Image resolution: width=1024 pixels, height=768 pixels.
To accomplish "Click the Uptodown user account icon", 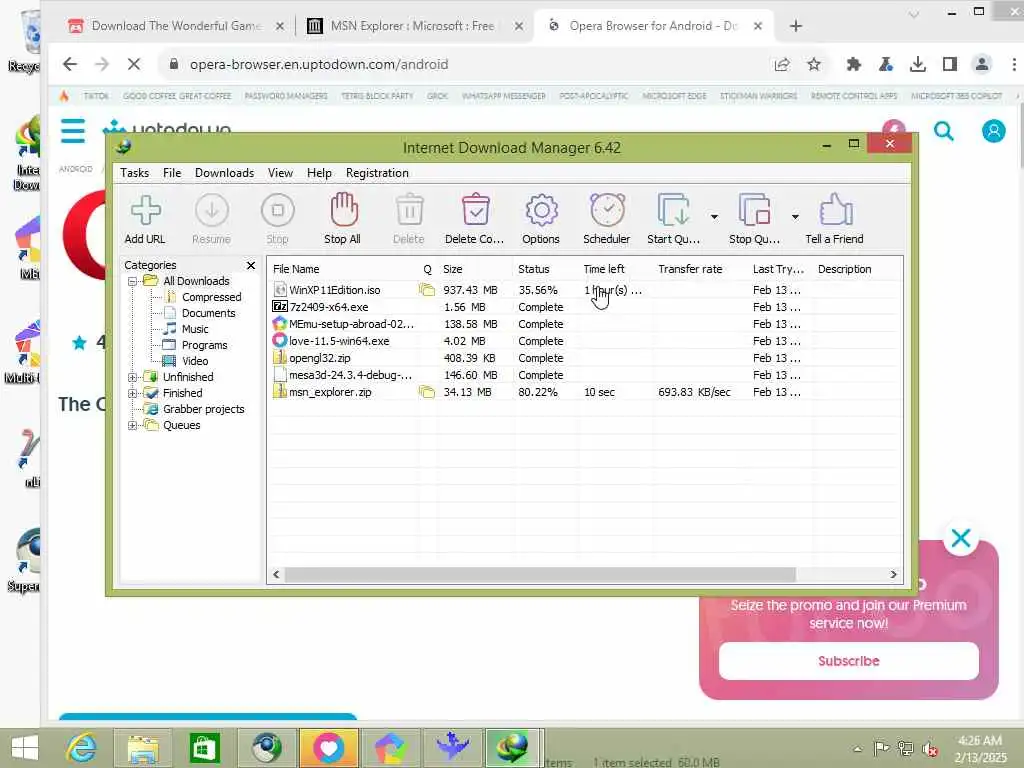I will coord(993,131).
